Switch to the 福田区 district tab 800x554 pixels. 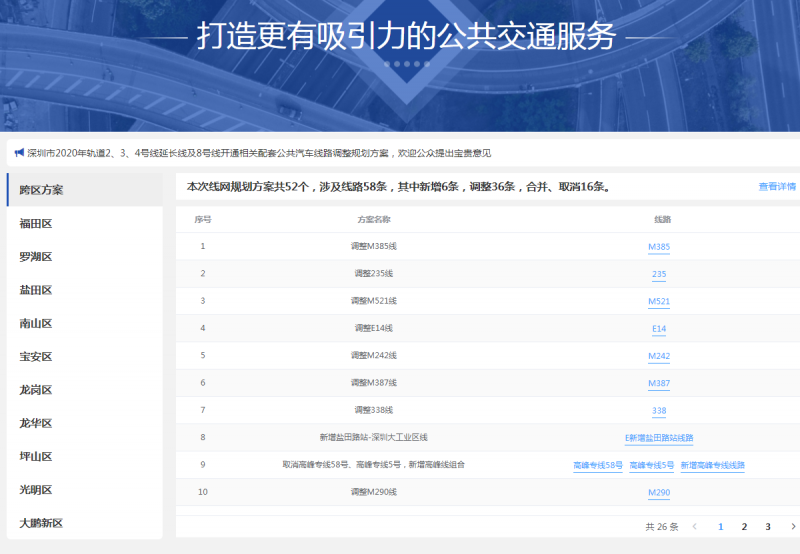pyautogui.click(x=36, y=224)
